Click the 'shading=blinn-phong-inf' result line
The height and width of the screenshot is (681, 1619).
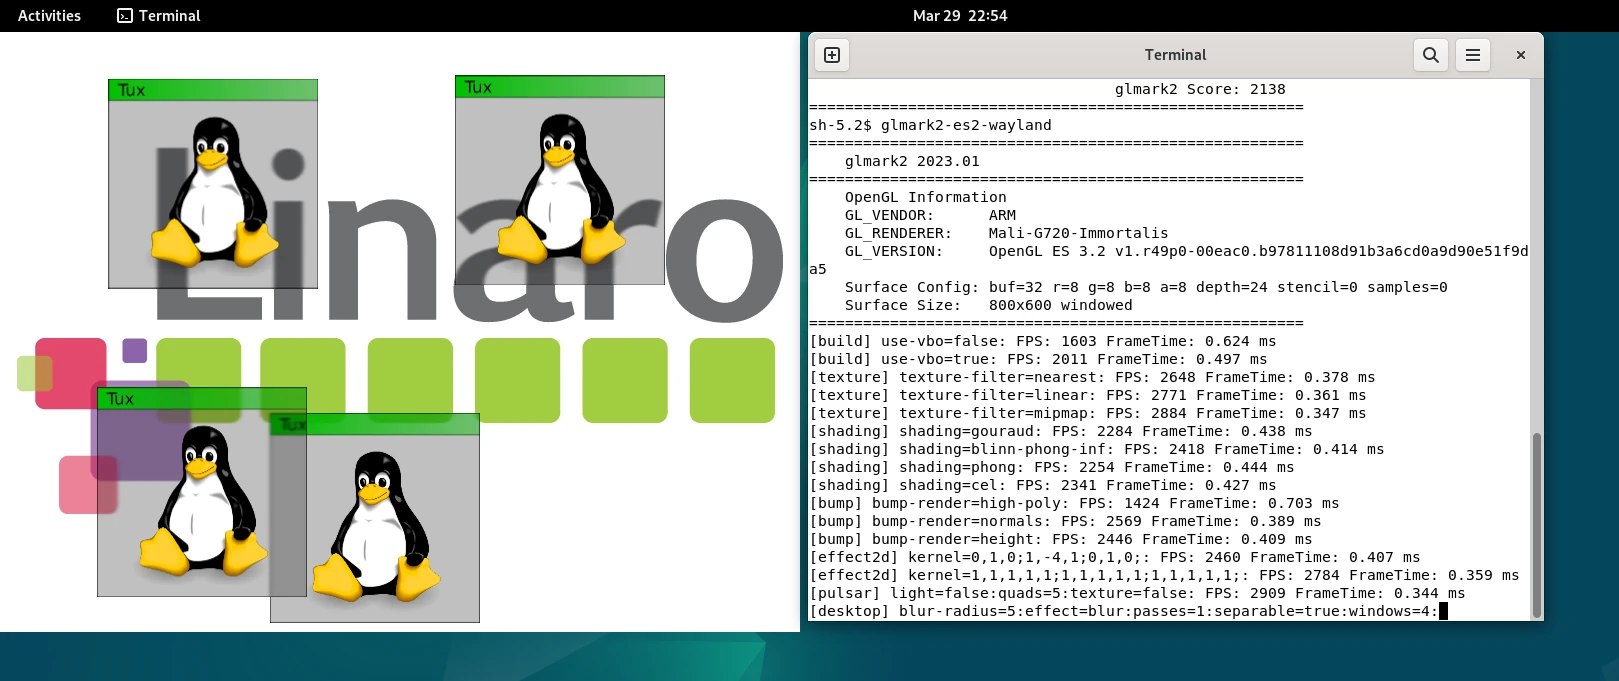click(x=1097, y=449)
